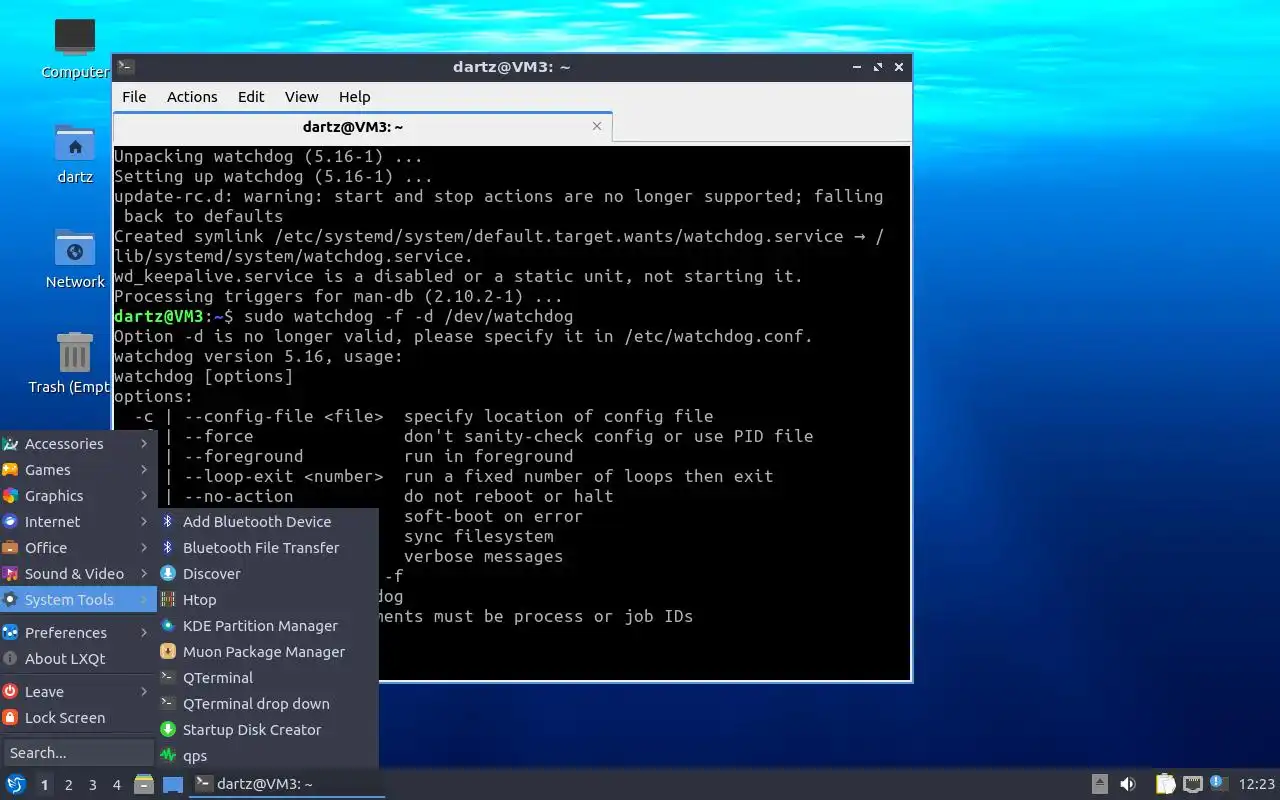Click the terminal icon in window title bar

pyautogui.click(x=125, y=67)
